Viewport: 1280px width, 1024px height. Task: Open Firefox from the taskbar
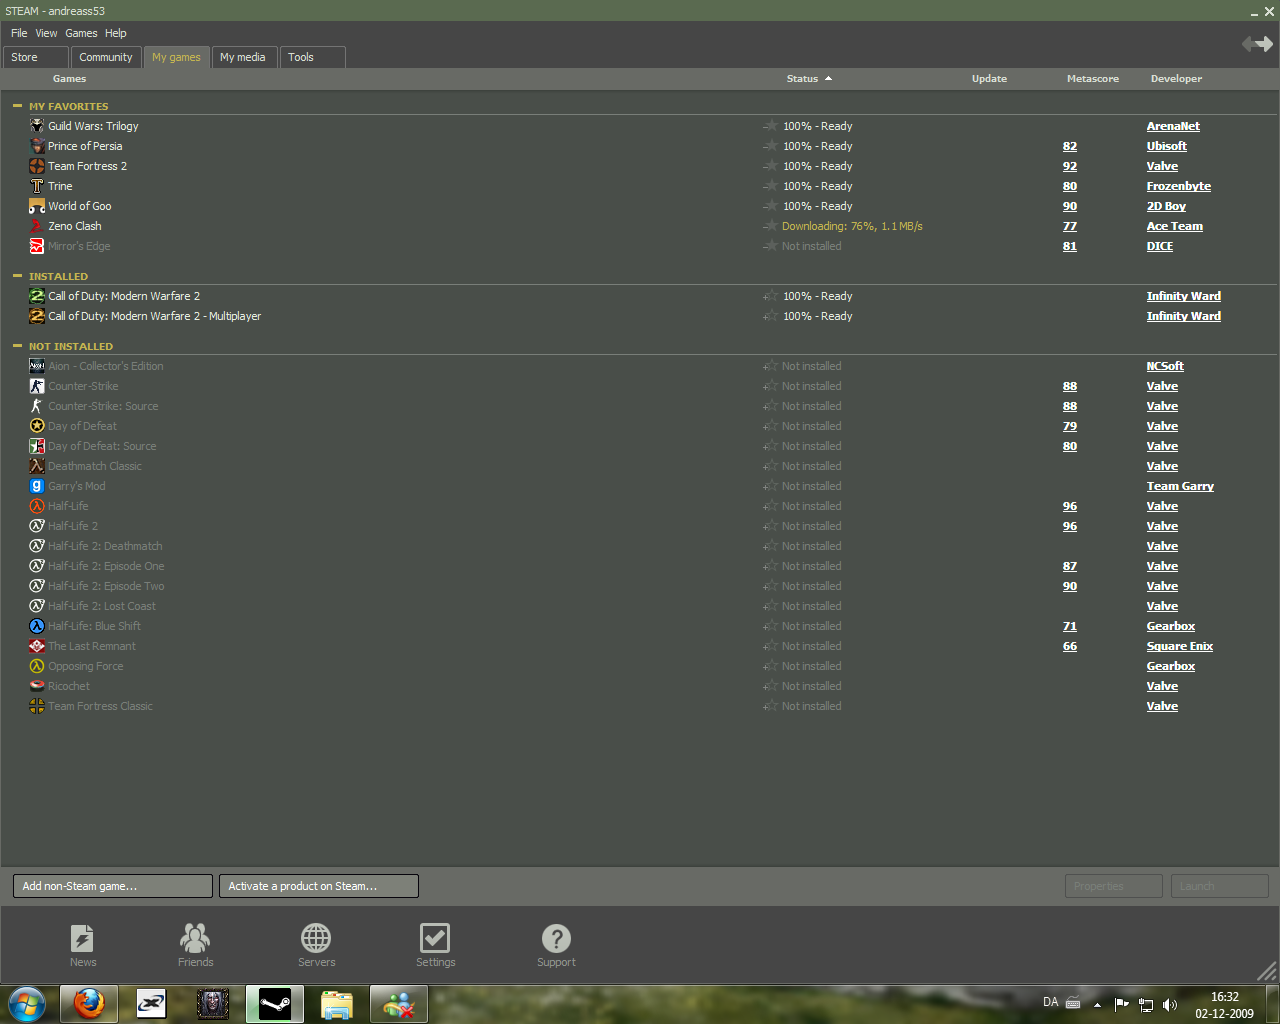click(89, 1003)
